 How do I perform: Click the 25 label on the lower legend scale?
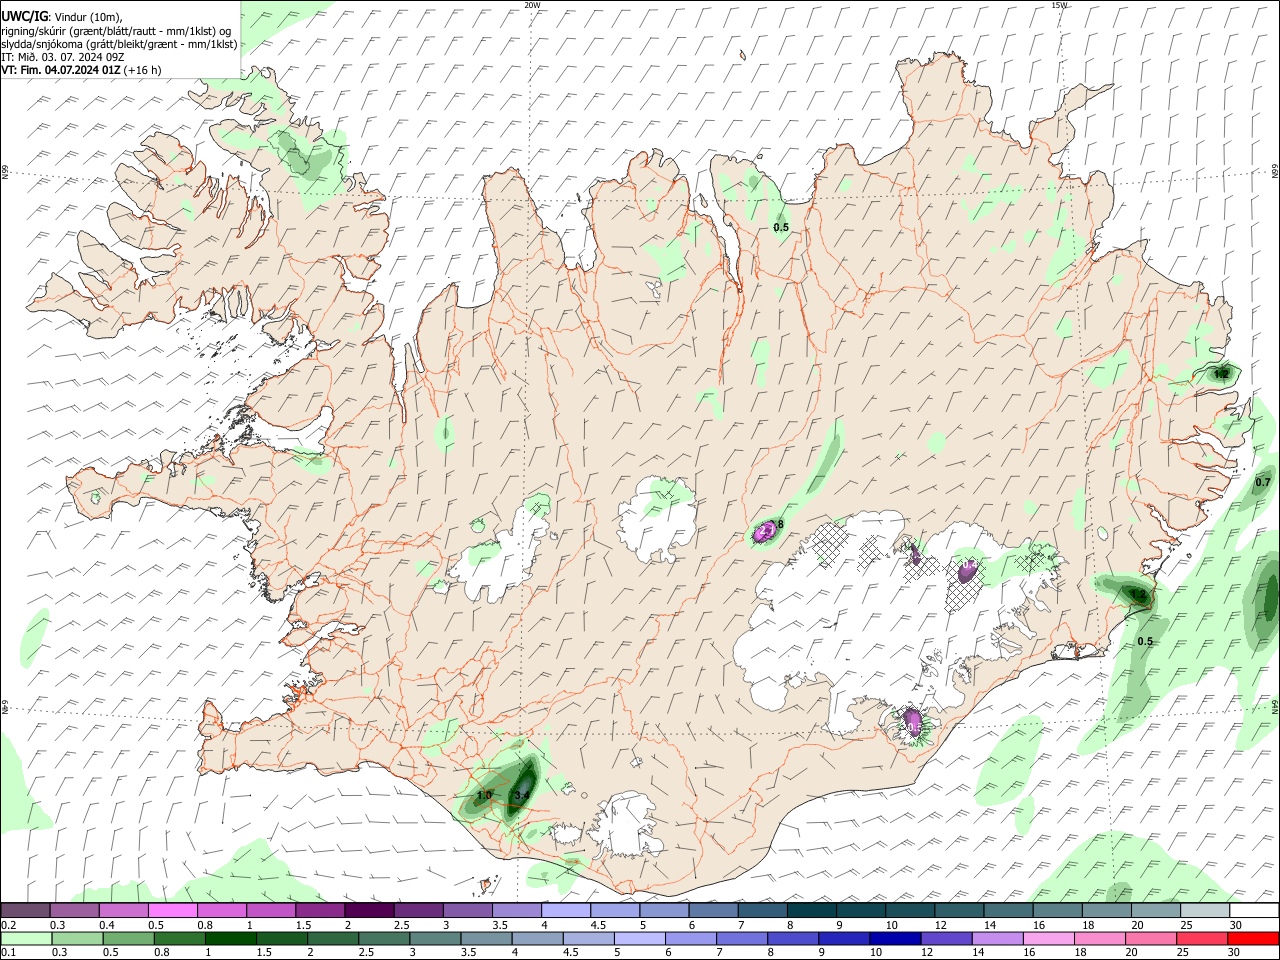[x=1184, y=952]
